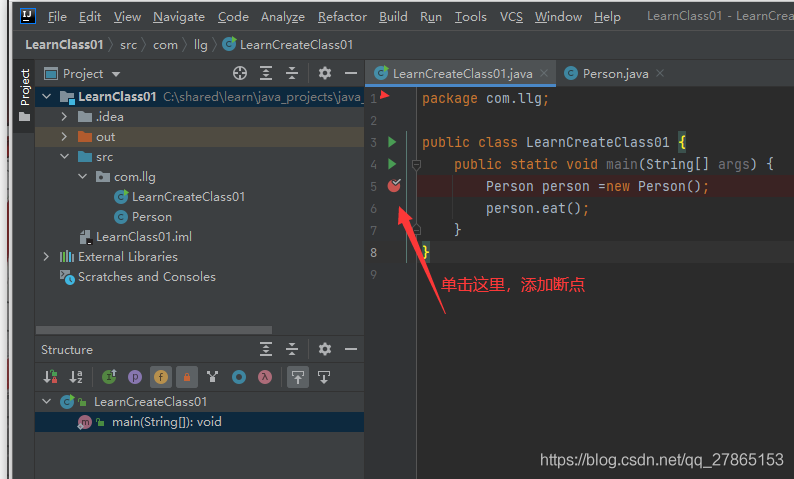The image size is (794, 479).
Task: Open the Refactor menu
Action: [342, 17]
